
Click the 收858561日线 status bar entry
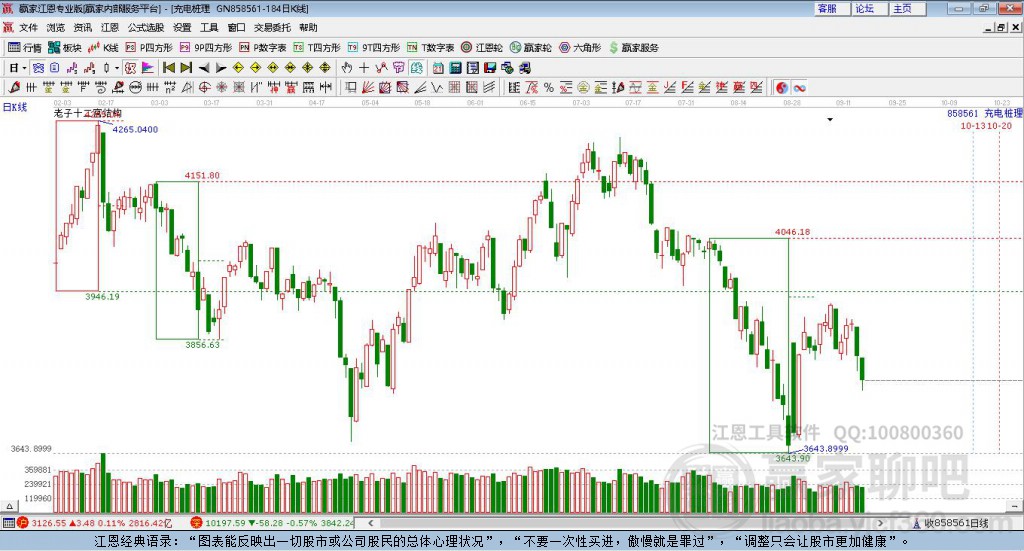click(952, 523)
